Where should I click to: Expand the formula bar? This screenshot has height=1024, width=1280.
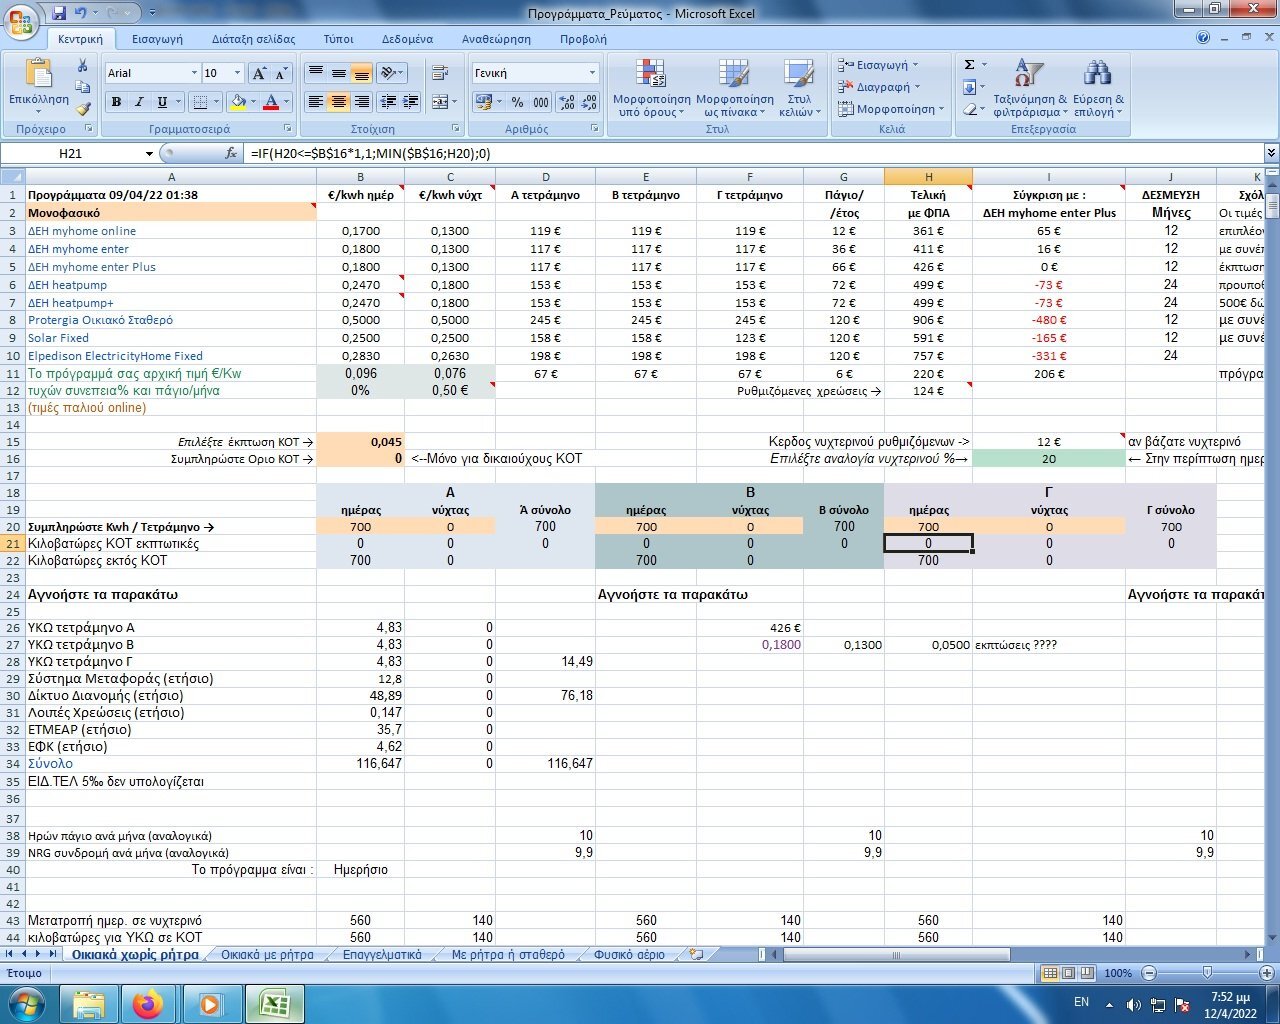pyautogui.click(x=1271, y=154)
